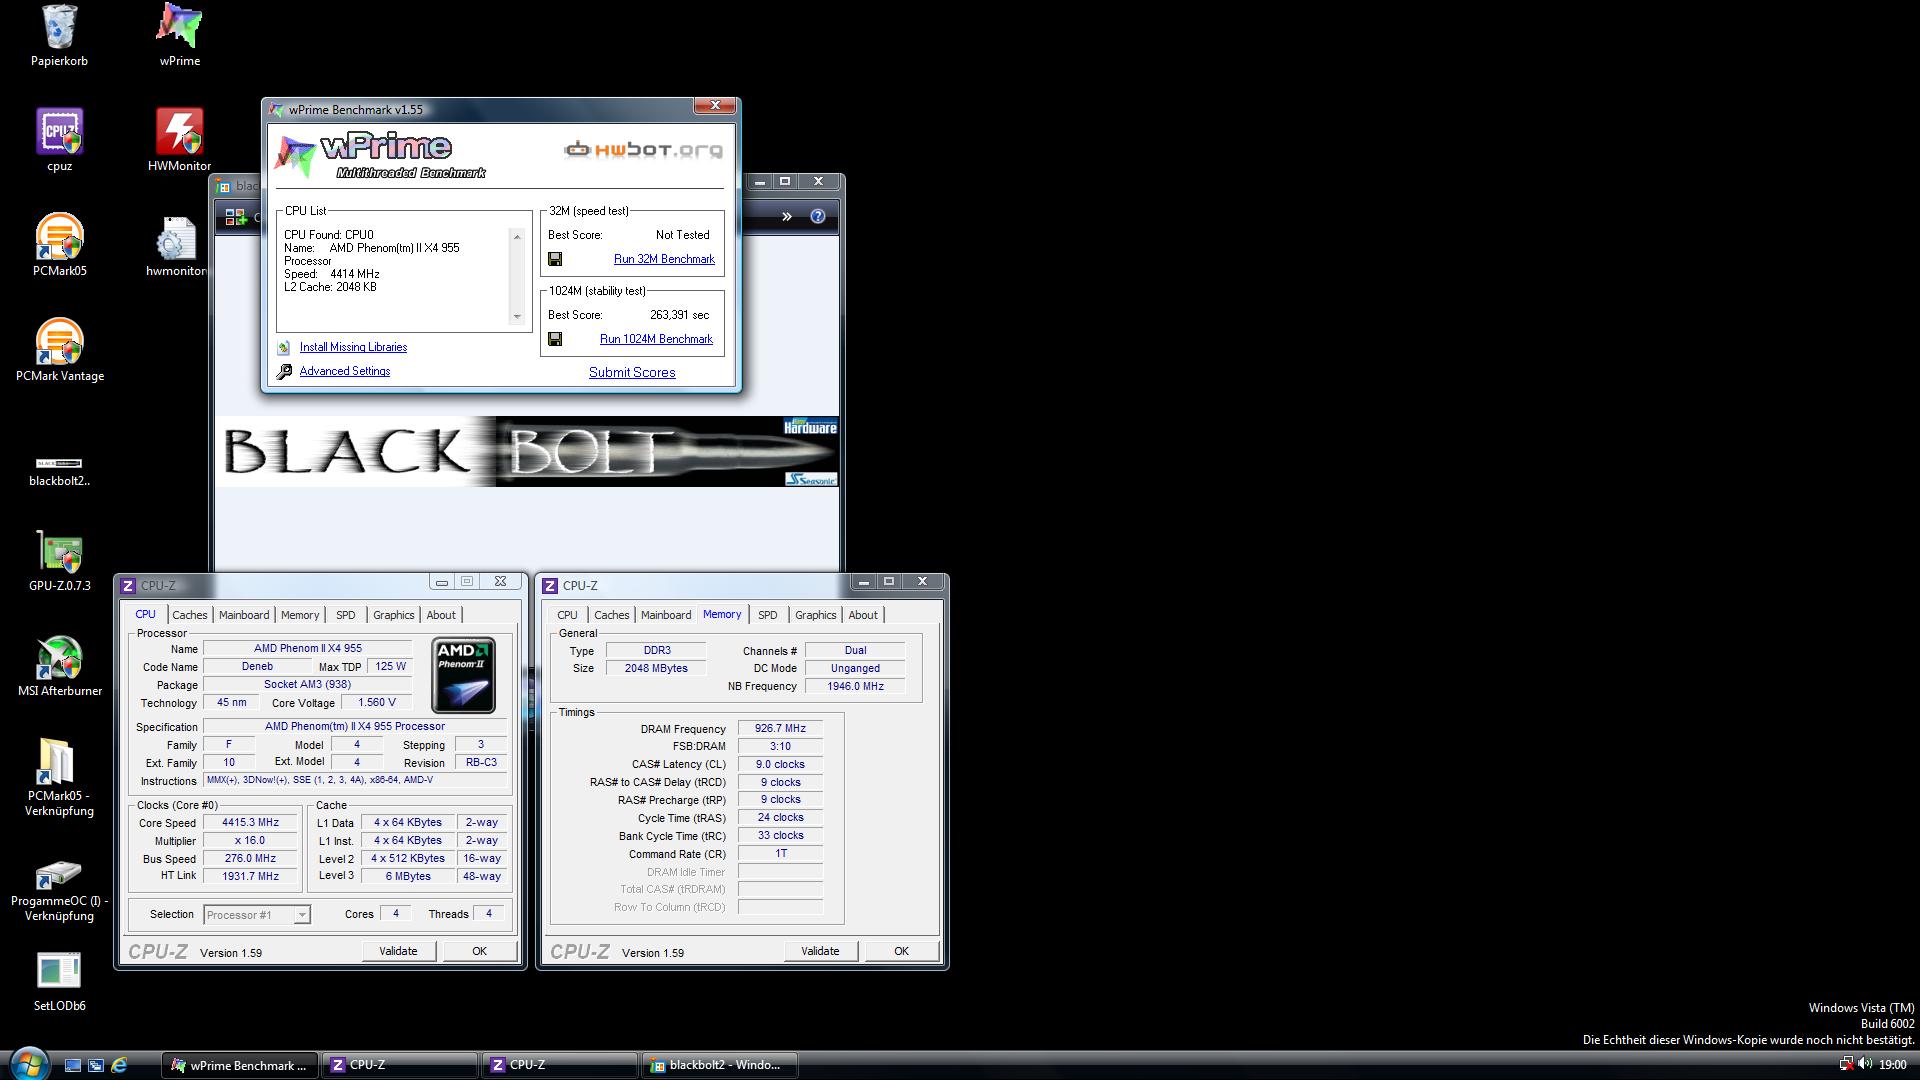1920x1080 pixels.
Task: Click the Advanced Settings wrench icon
Action: (x=284, y=371)
